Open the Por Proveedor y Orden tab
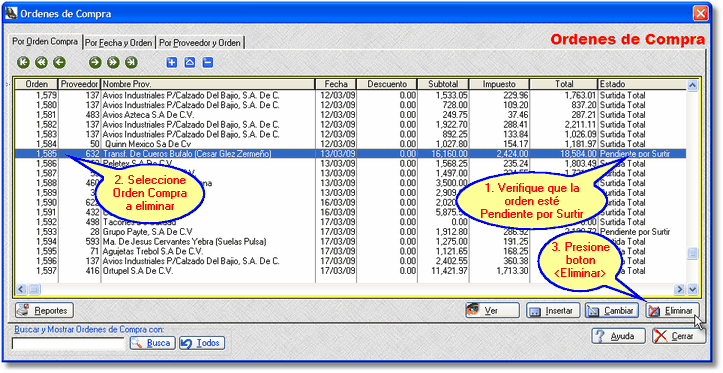Screen dimensions: 723x373 click(200, 43)
